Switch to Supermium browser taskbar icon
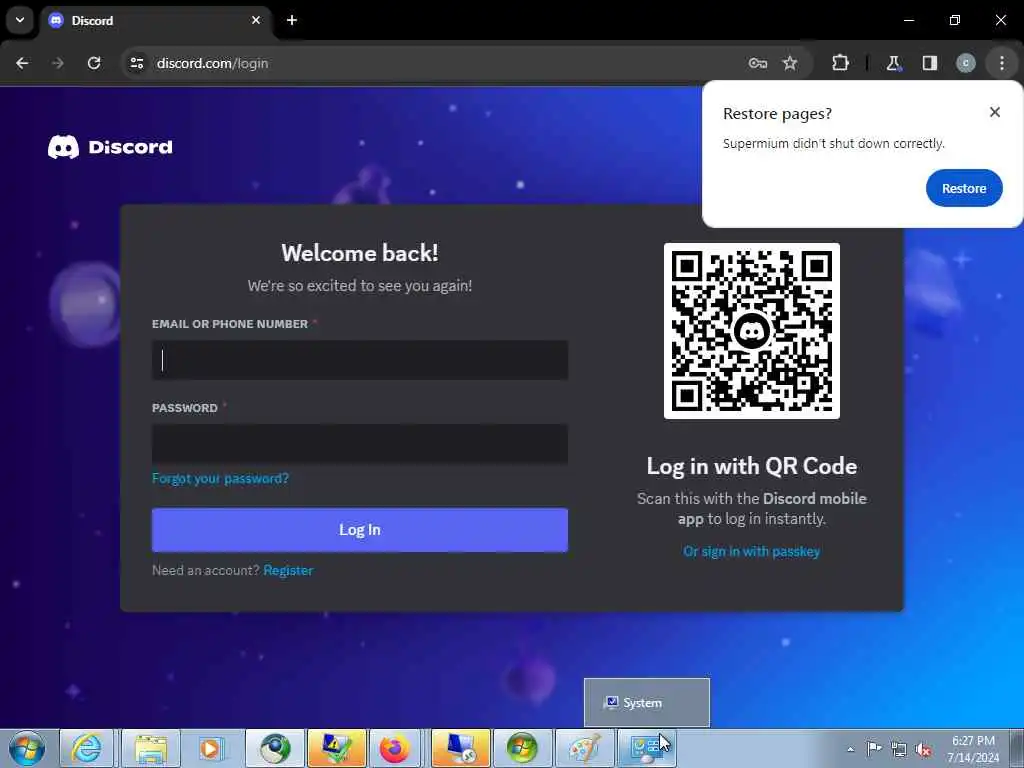Image resolution: width=1024 pixels, height=768 pixels. [x=275, y=748]
